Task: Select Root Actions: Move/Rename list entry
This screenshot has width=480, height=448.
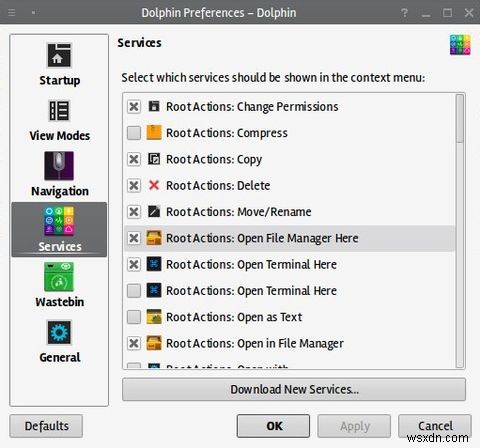Action: point(289,212)
